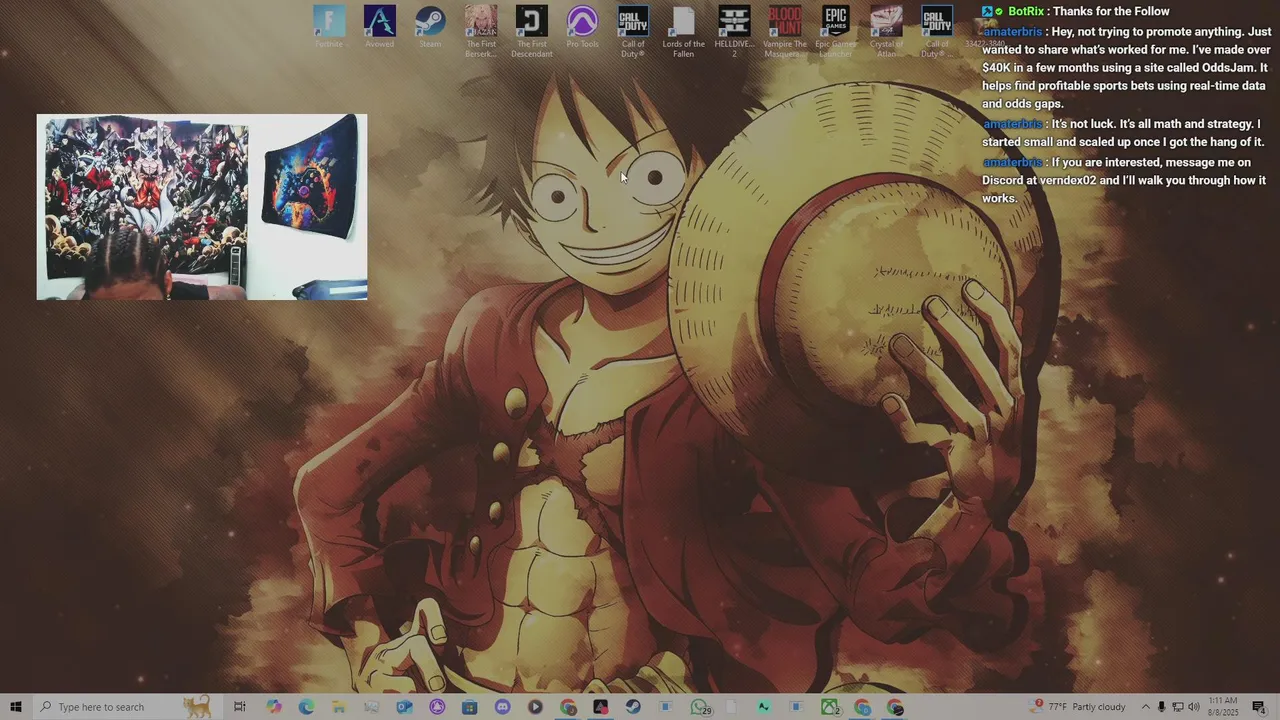1280x720 pixels.
Task: Open the Windows Start menu
Action: click(15, 707)
